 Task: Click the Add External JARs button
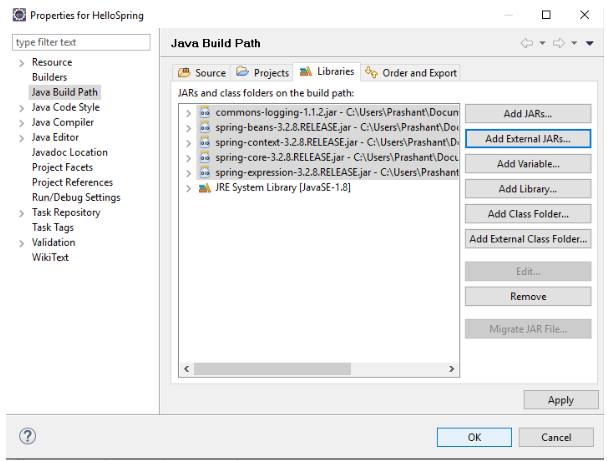coord(527,139)
